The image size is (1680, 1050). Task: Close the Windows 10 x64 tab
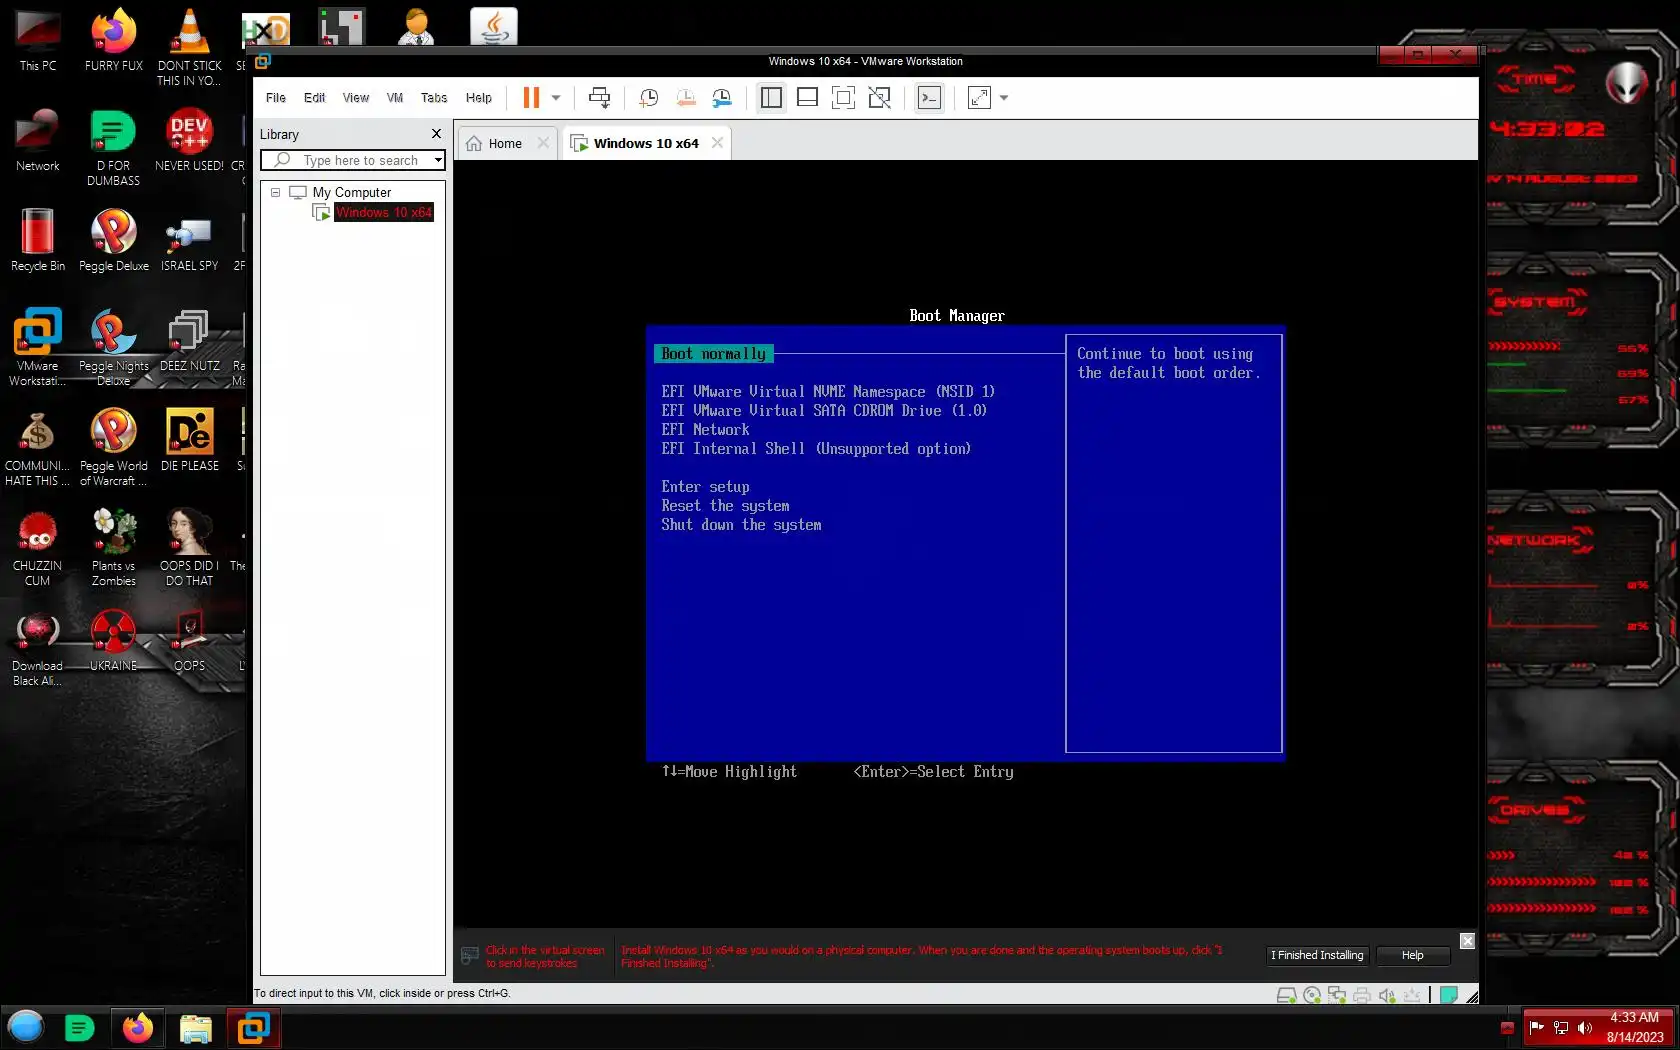pos(717,143)
